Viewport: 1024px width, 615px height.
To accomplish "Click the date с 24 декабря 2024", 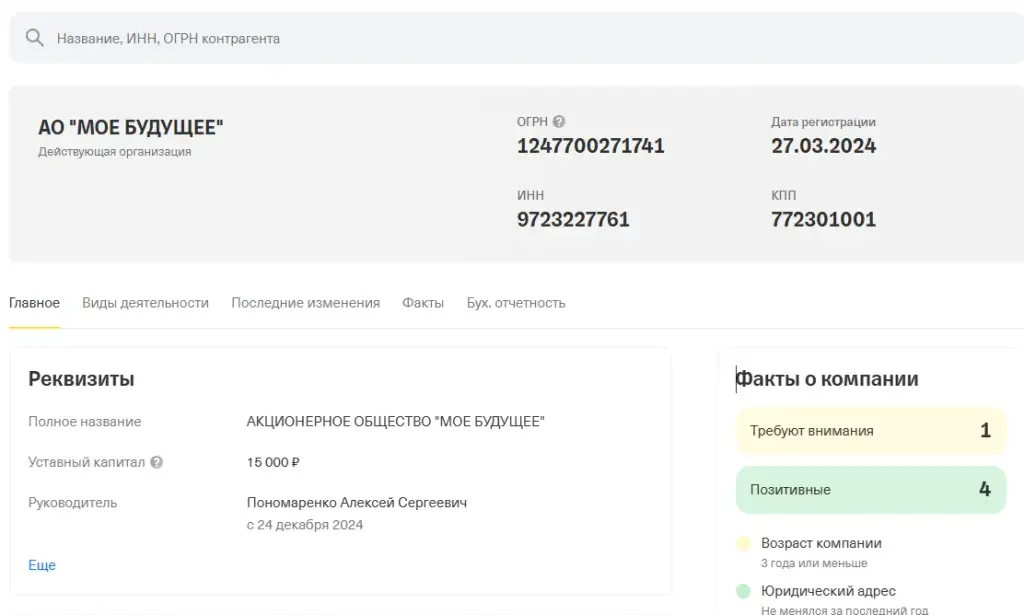I will click(x=304, y=525).
